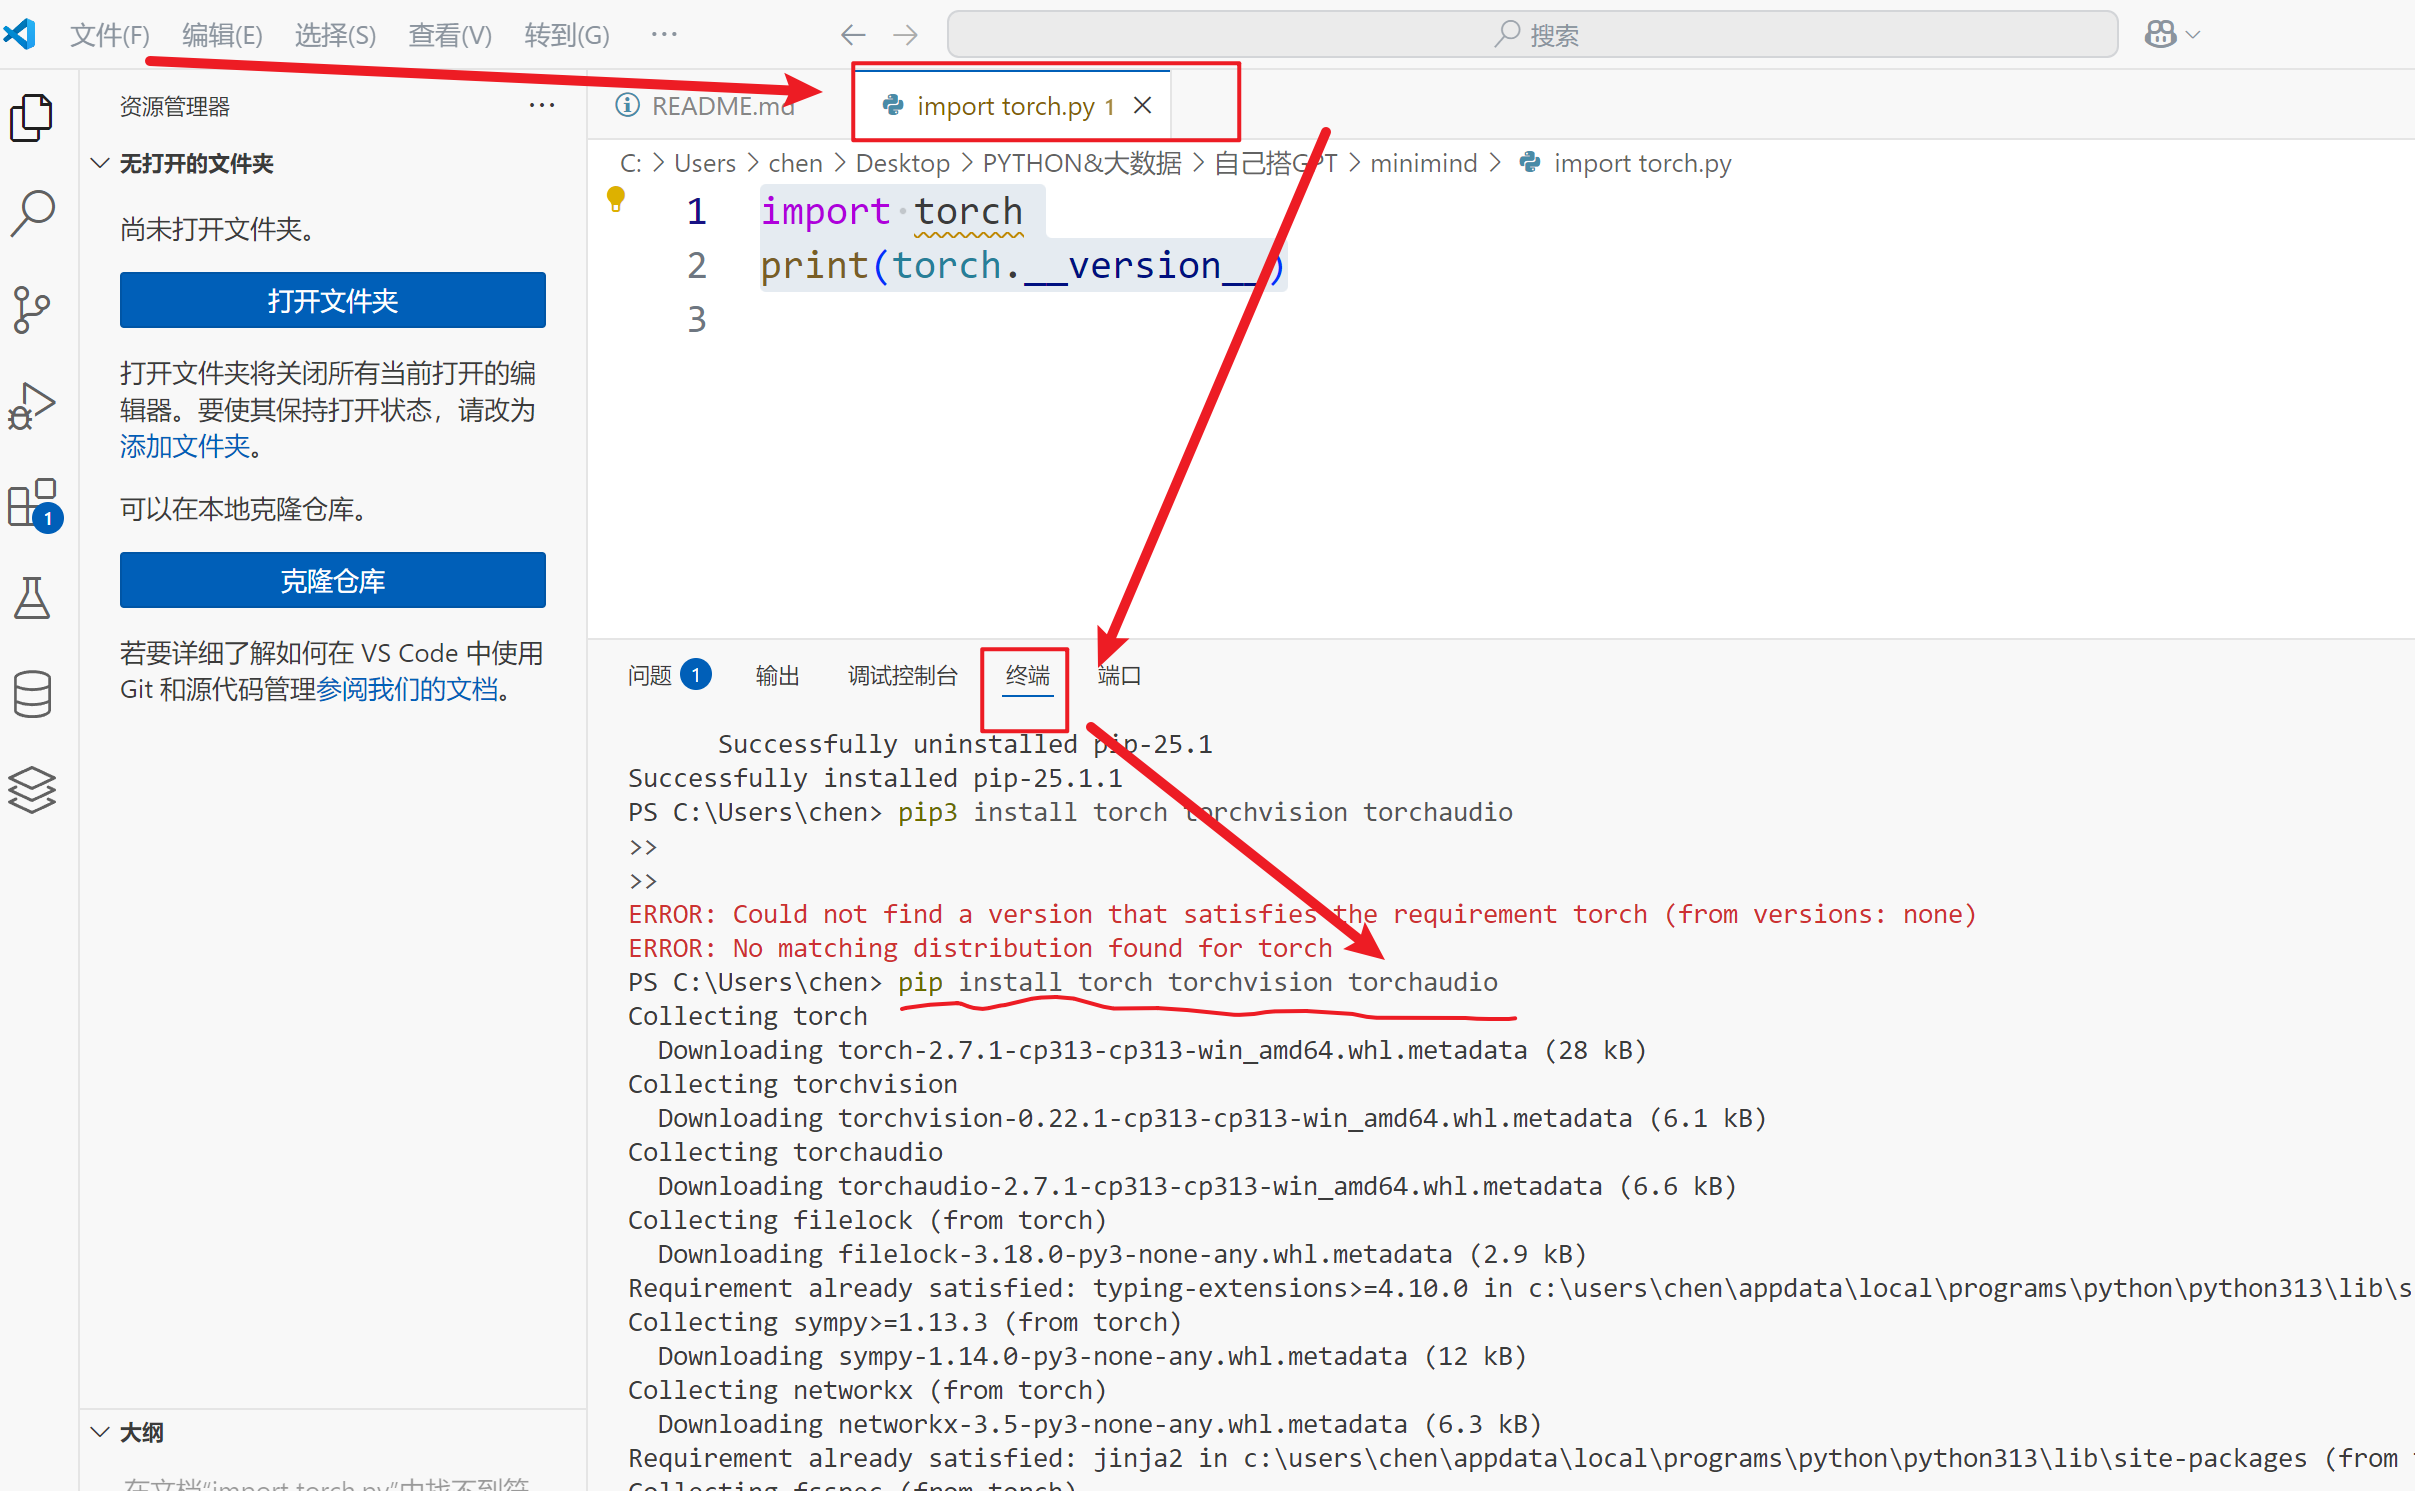Open the Copilot icon in title bar

pyautogui.click(x=2160, y=35)
